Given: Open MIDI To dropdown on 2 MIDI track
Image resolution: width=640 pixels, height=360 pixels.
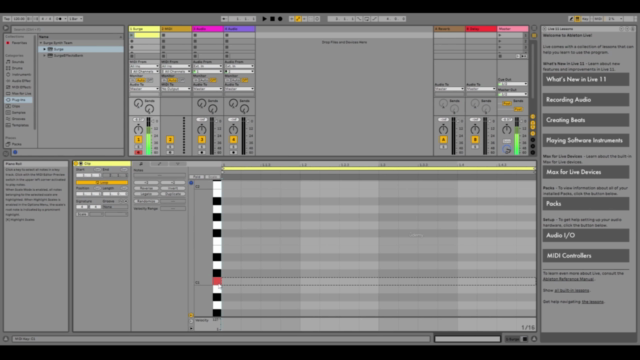Looking at the screenshot, I should 176,89.
